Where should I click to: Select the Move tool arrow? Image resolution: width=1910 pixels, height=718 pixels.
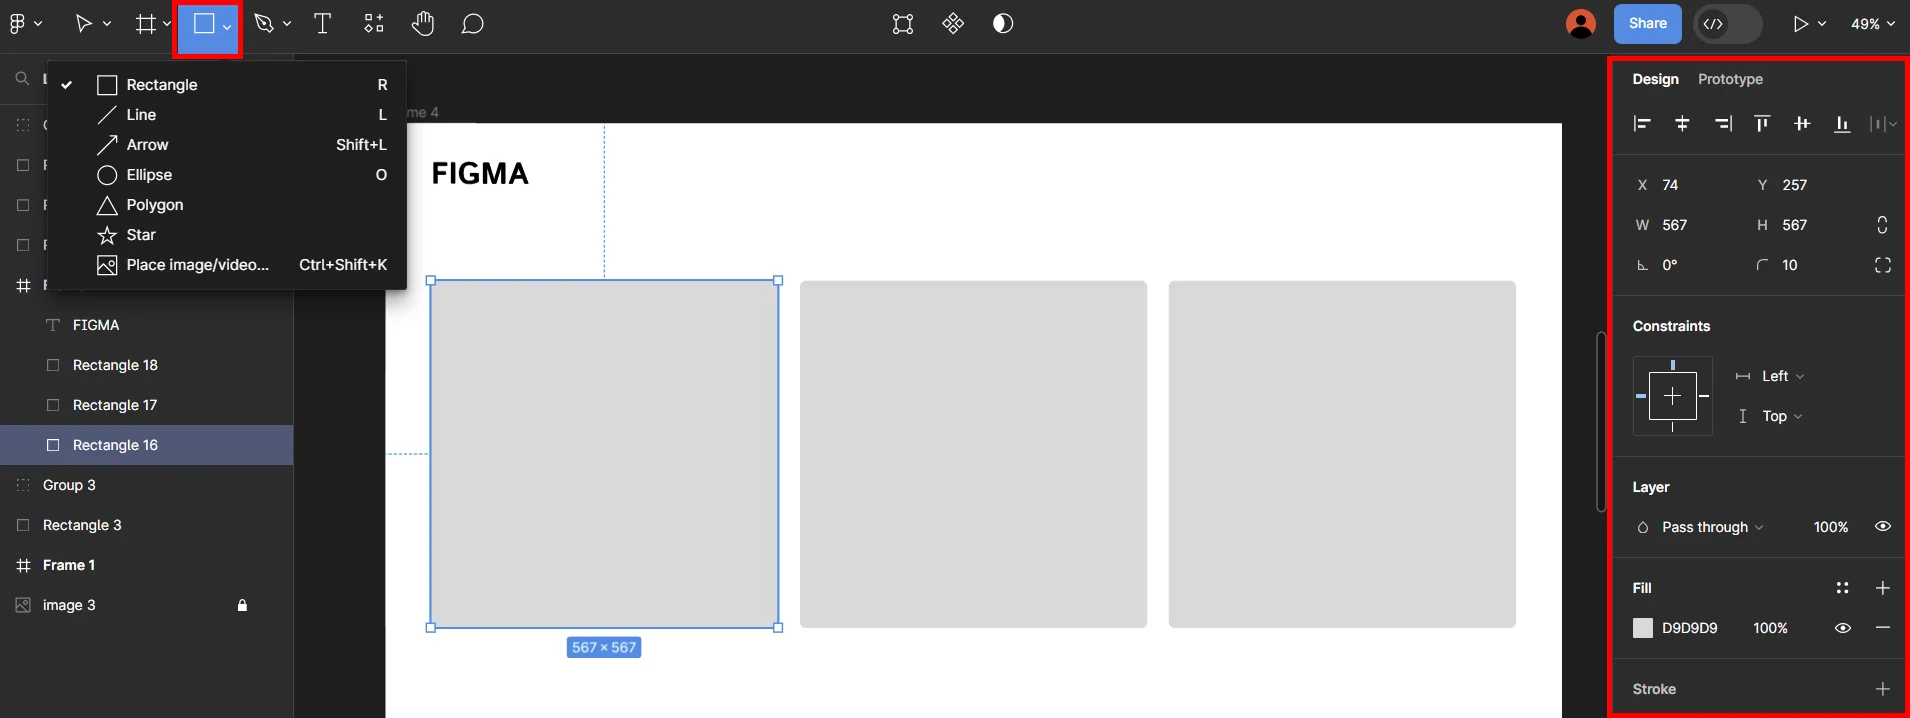click(x=84, y=24)
